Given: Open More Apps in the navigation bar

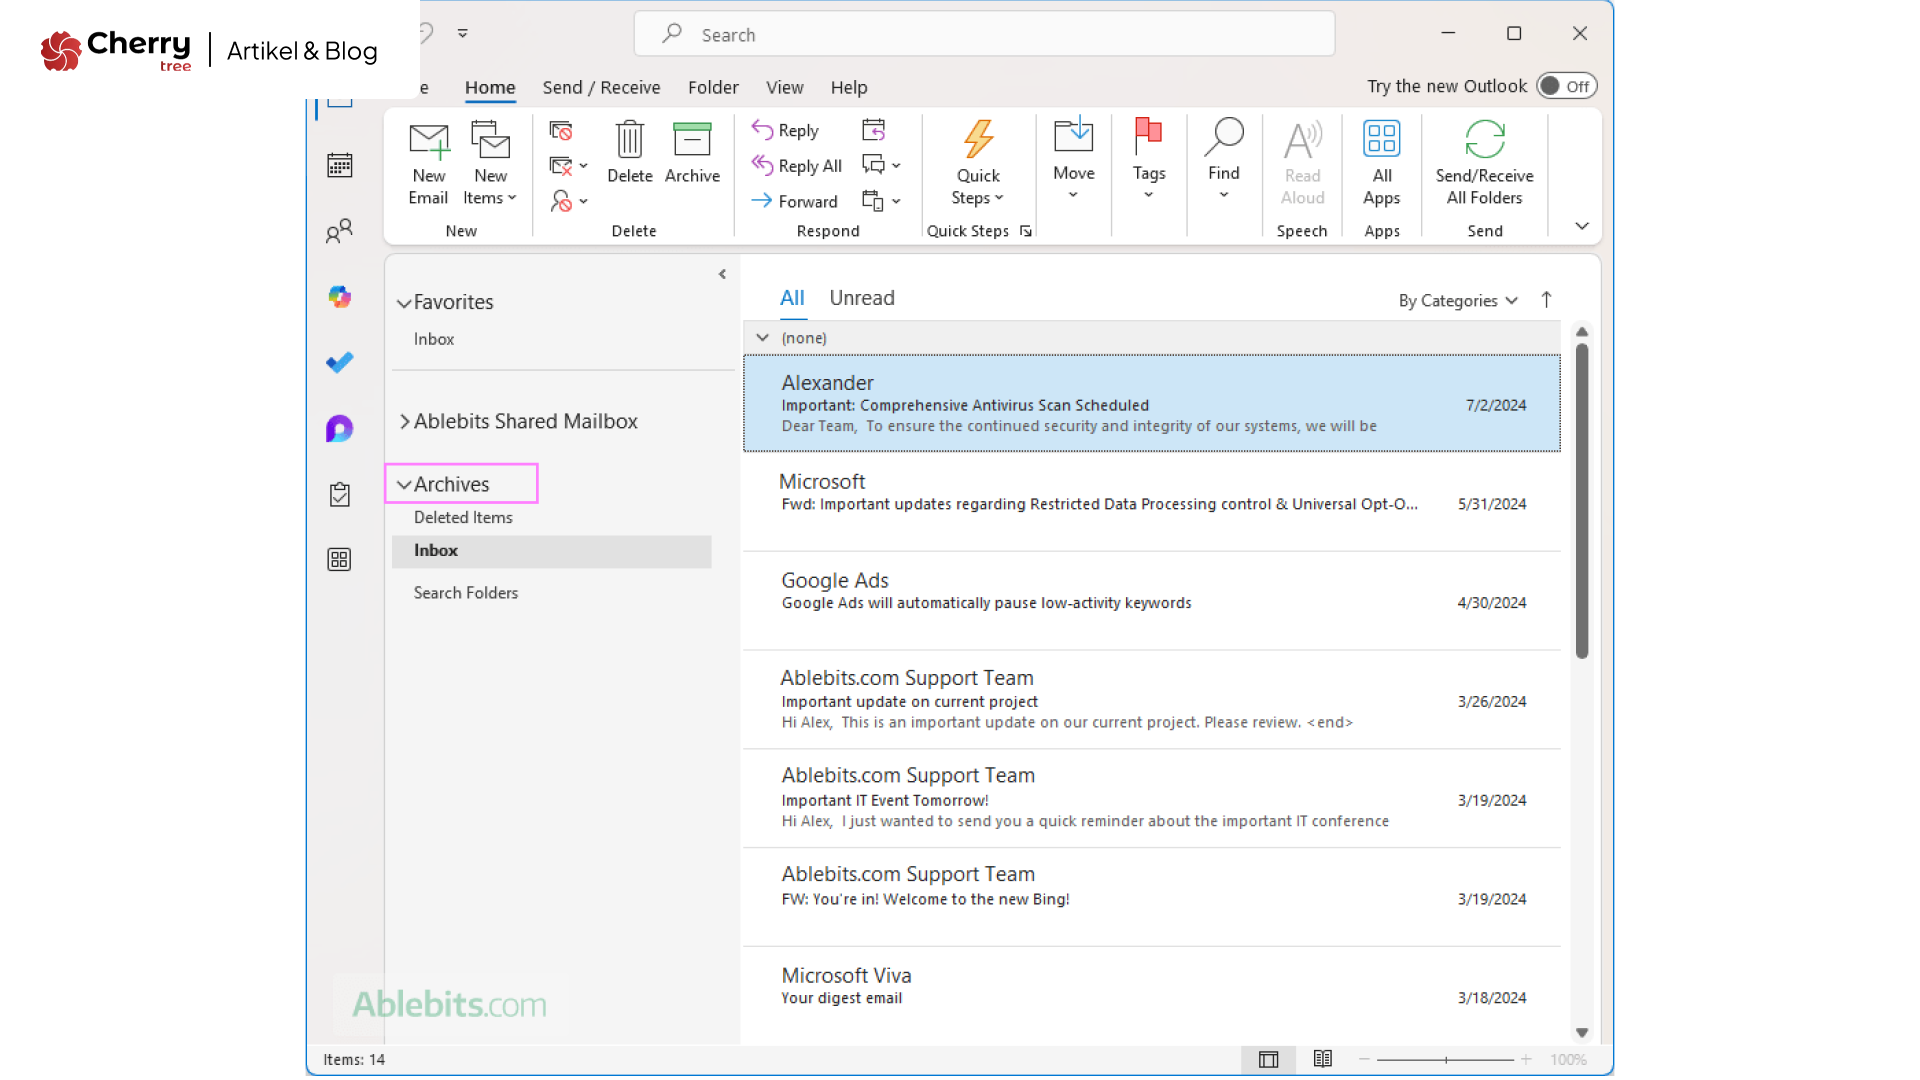Looking at the screenshot, I should (x=340, y=559).
